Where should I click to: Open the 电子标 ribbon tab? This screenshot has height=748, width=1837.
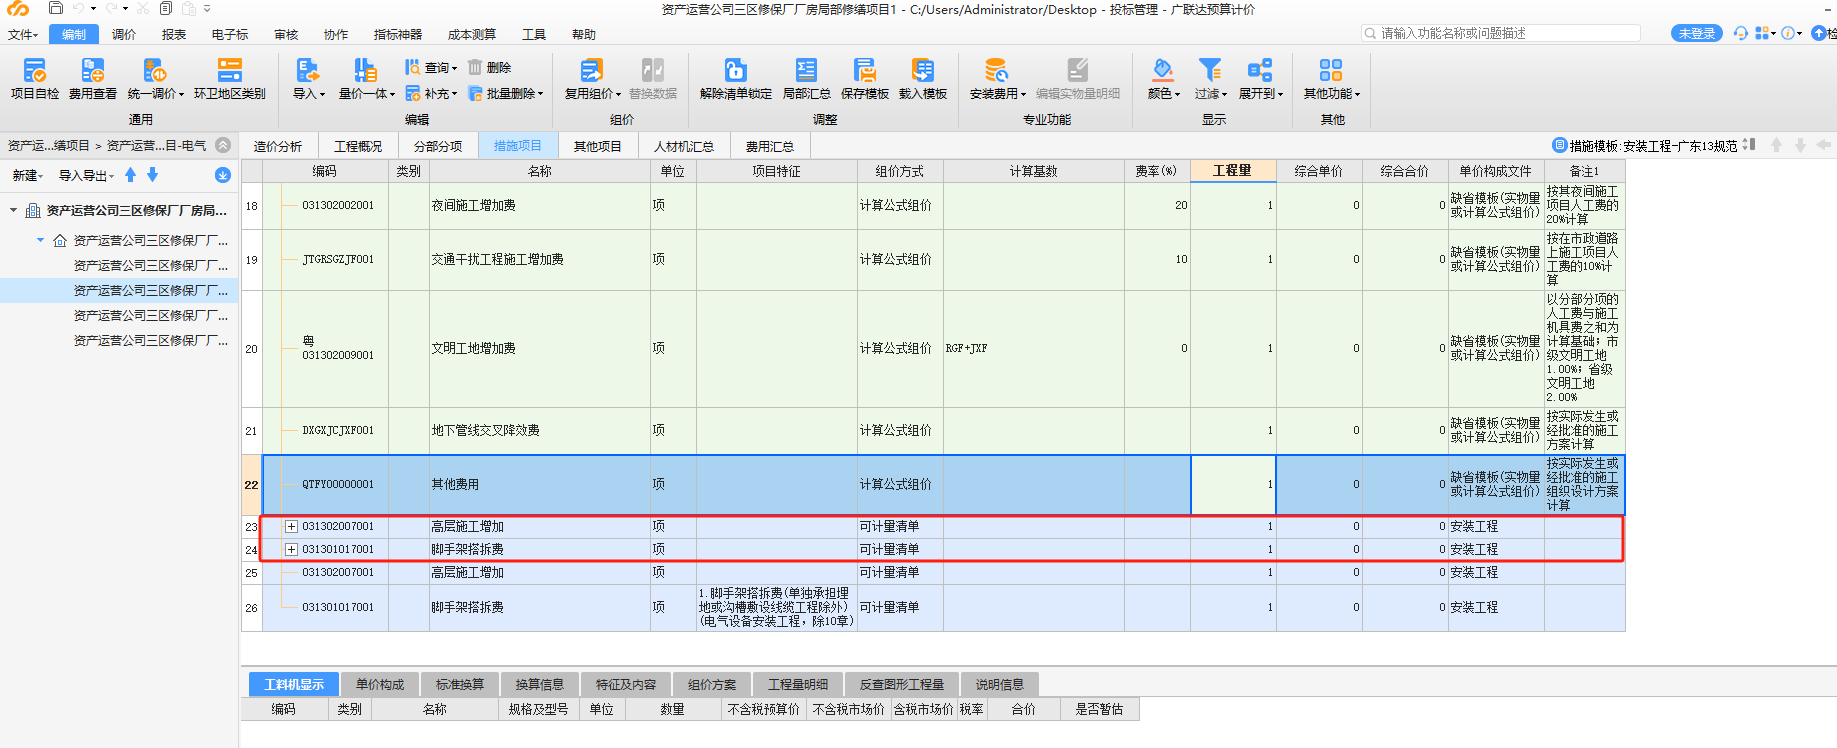coord(230,34)
